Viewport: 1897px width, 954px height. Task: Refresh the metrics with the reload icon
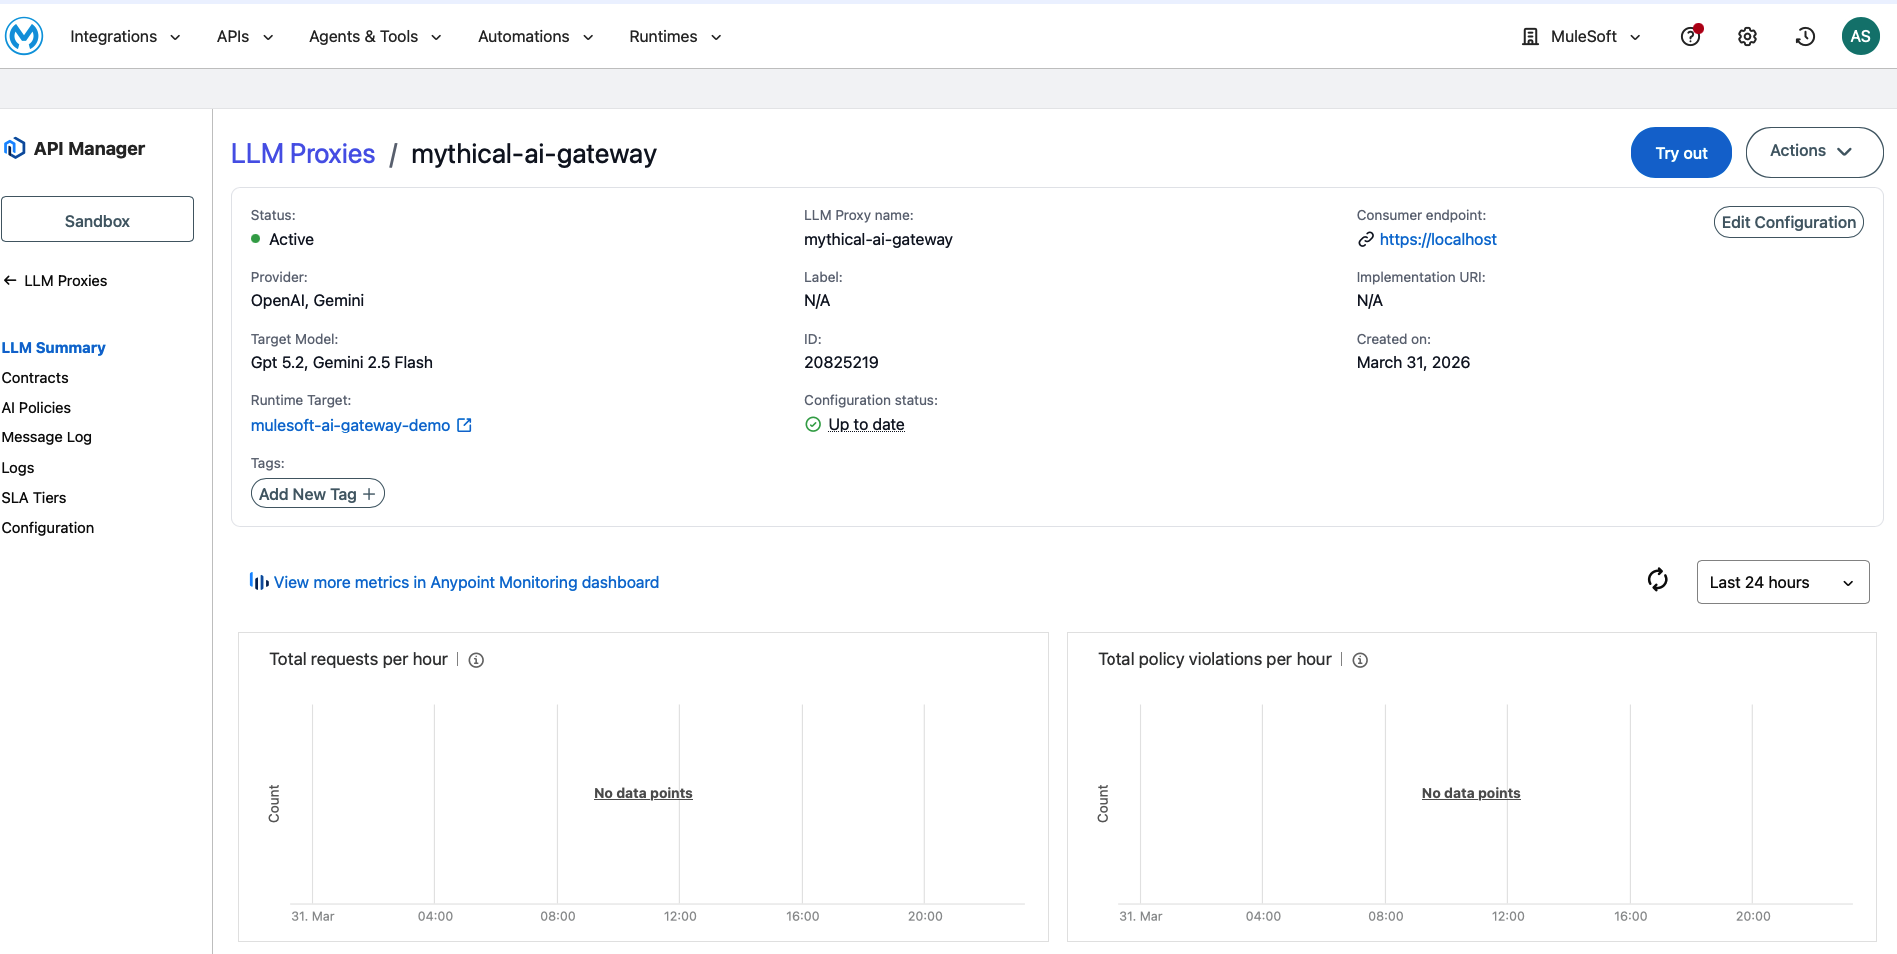(1657, 581)
